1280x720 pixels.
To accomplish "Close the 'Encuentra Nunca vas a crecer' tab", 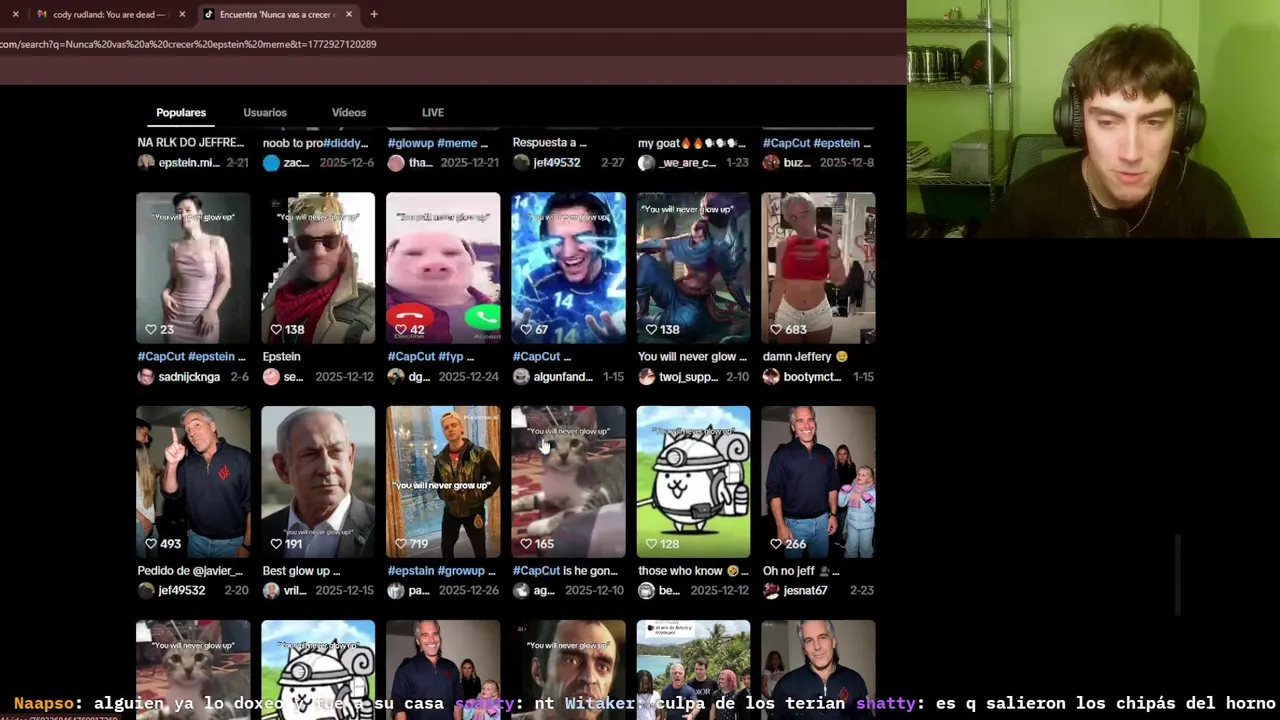I will coord(349,14).
